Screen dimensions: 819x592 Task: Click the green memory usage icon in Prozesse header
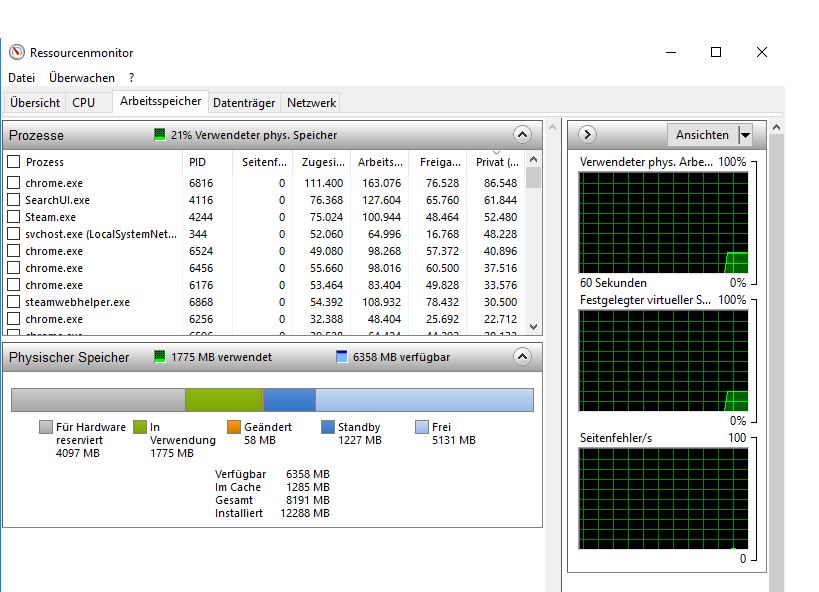[x=159, y=135]
